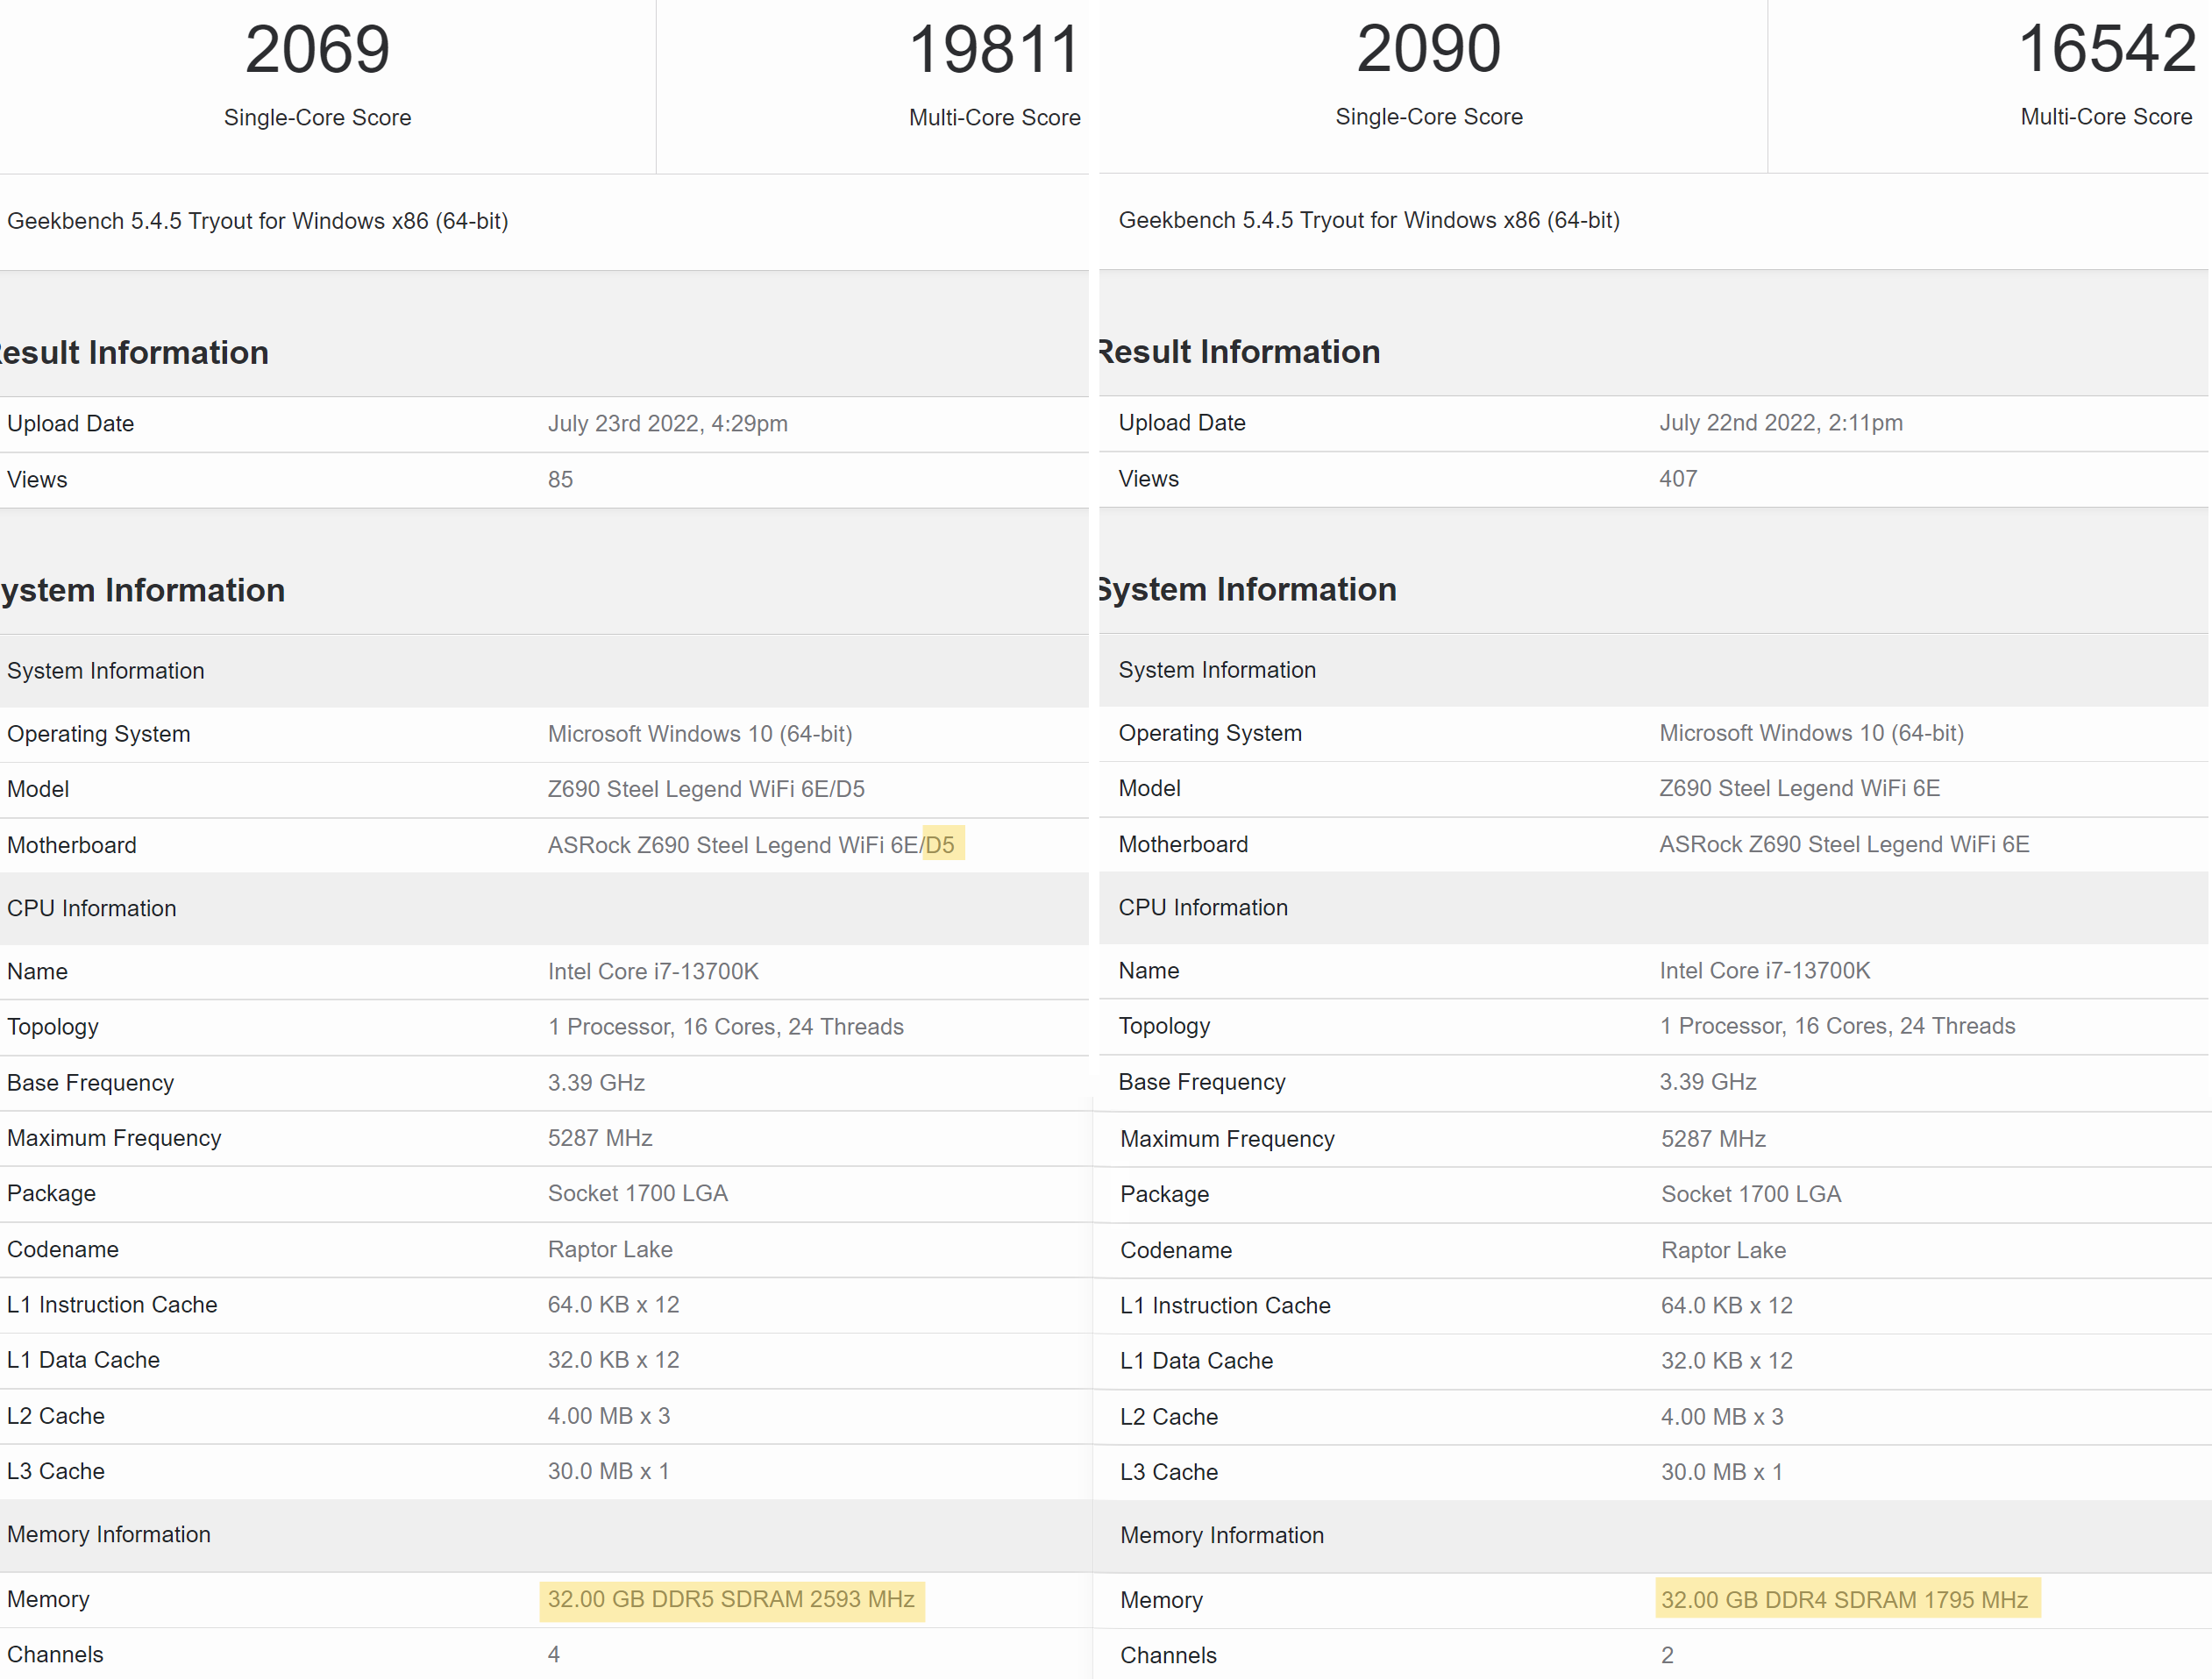Select the July 22nd 2022 upload date

click(1780, 423)
